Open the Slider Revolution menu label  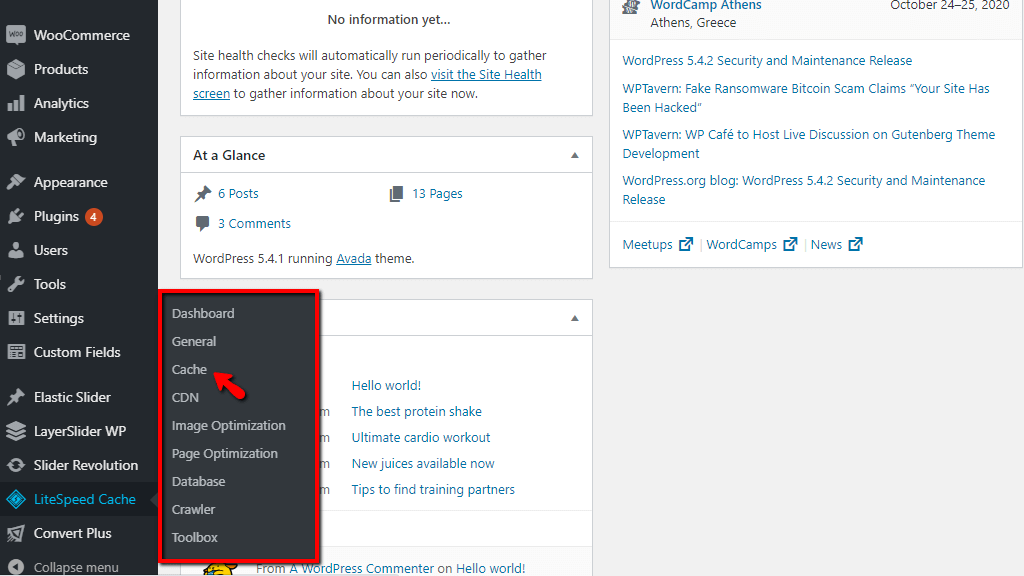[x=86, y=465]
